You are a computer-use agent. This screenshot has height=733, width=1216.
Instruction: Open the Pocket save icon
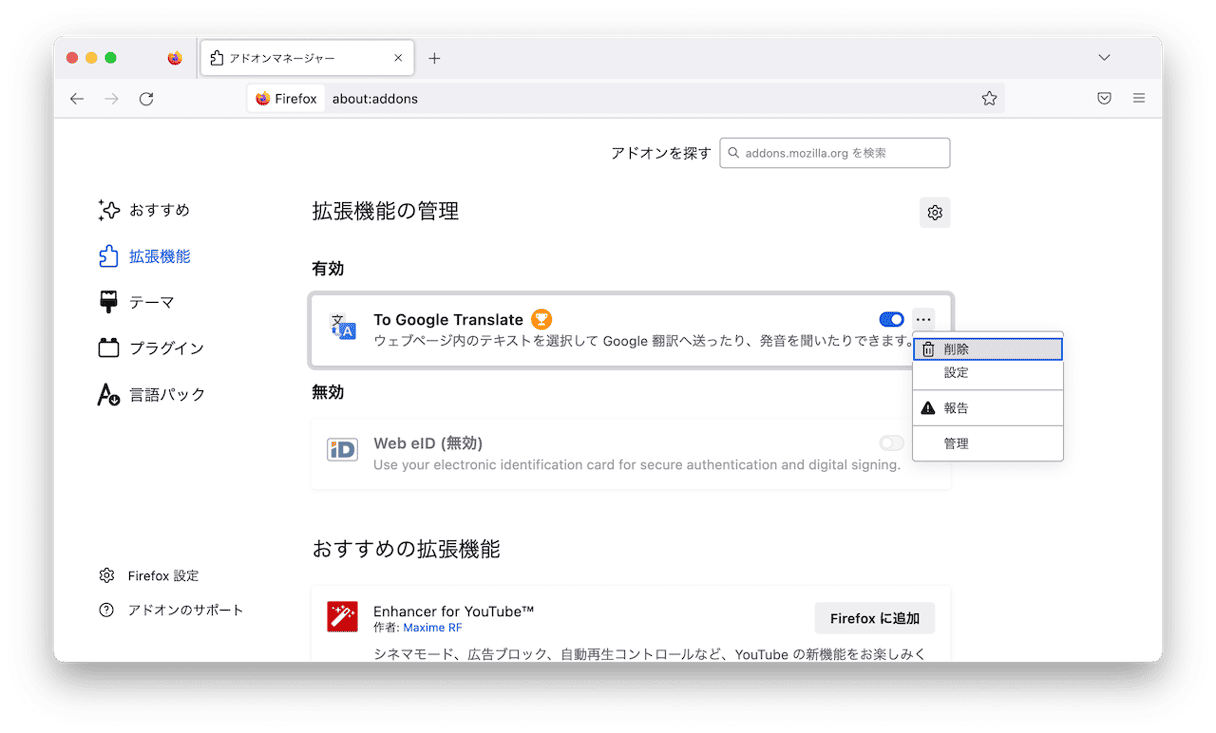(x=1104, y=98)
